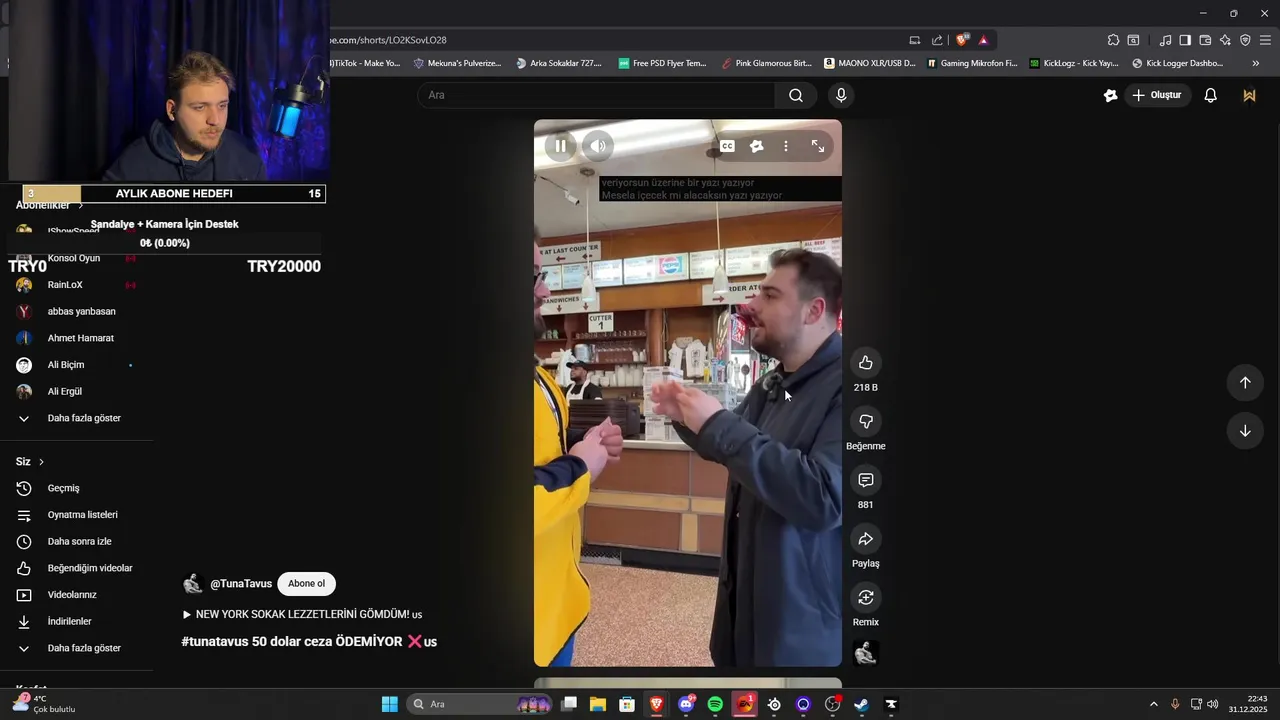Open Windows Start menu
The width and height of the screenshot is (1280, 720).
pyautogui.click(x=390, y=704)
